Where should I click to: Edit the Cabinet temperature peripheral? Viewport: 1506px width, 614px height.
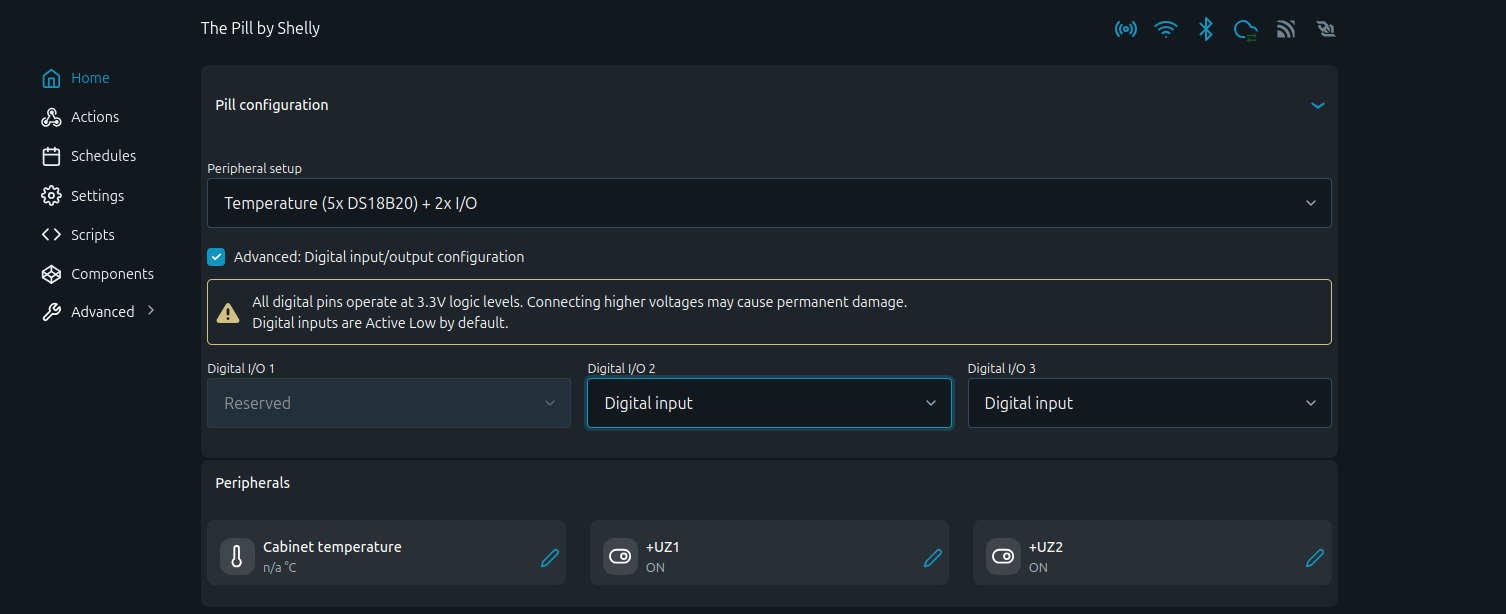click(x=550, y=557)
